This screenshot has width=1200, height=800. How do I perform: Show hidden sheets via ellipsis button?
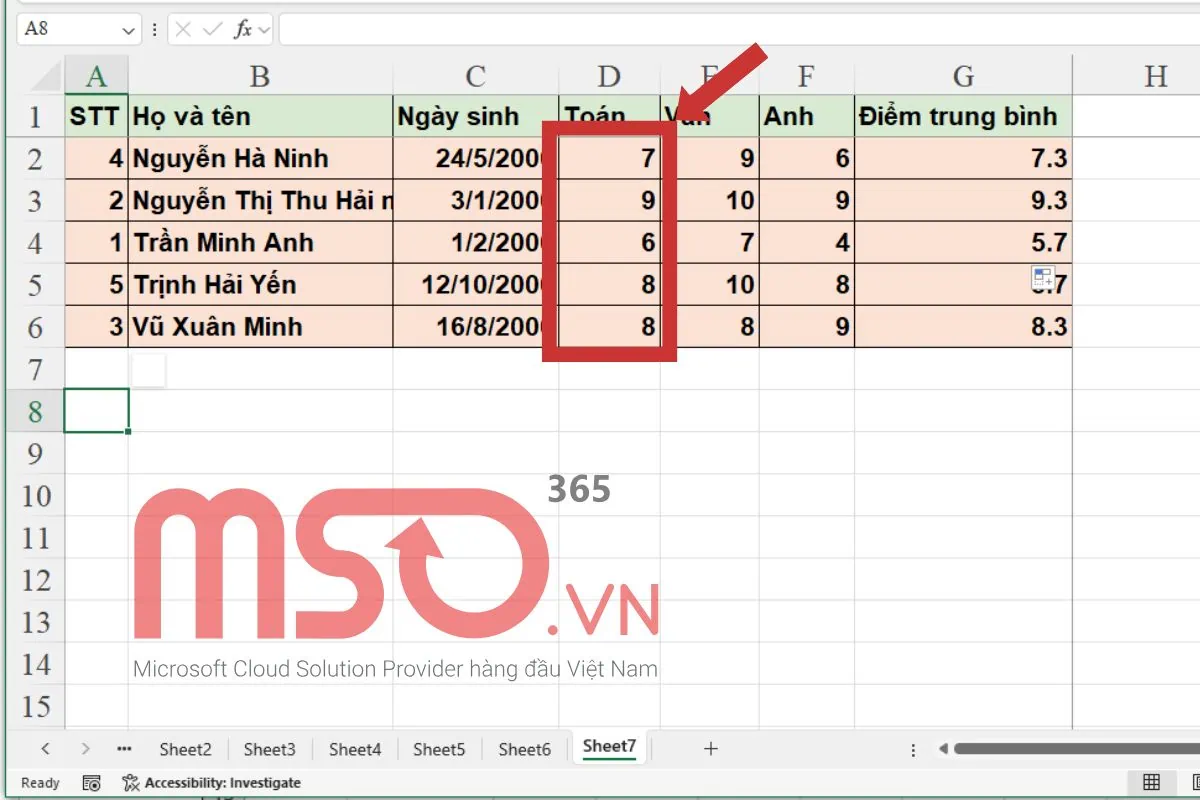[x=124, y=748]
